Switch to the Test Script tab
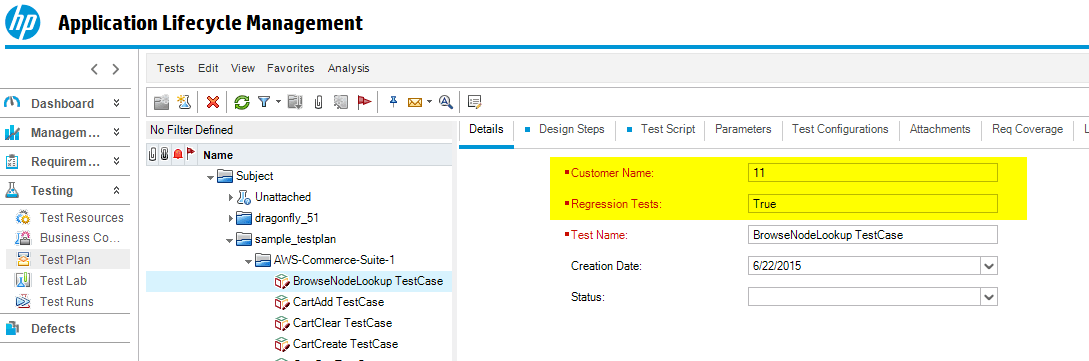 point(668,129)
